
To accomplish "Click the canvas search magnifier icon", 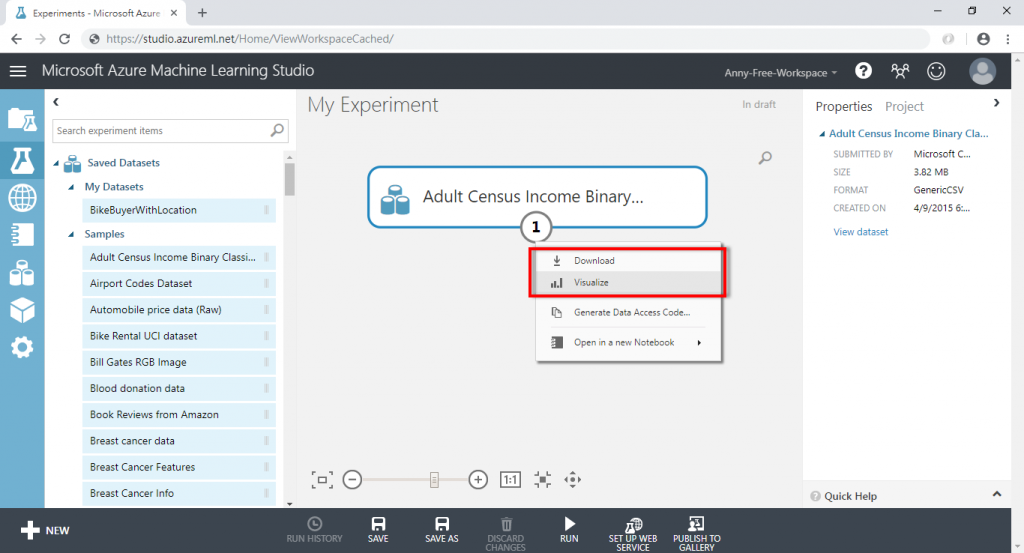I will (x=765, y=158).
